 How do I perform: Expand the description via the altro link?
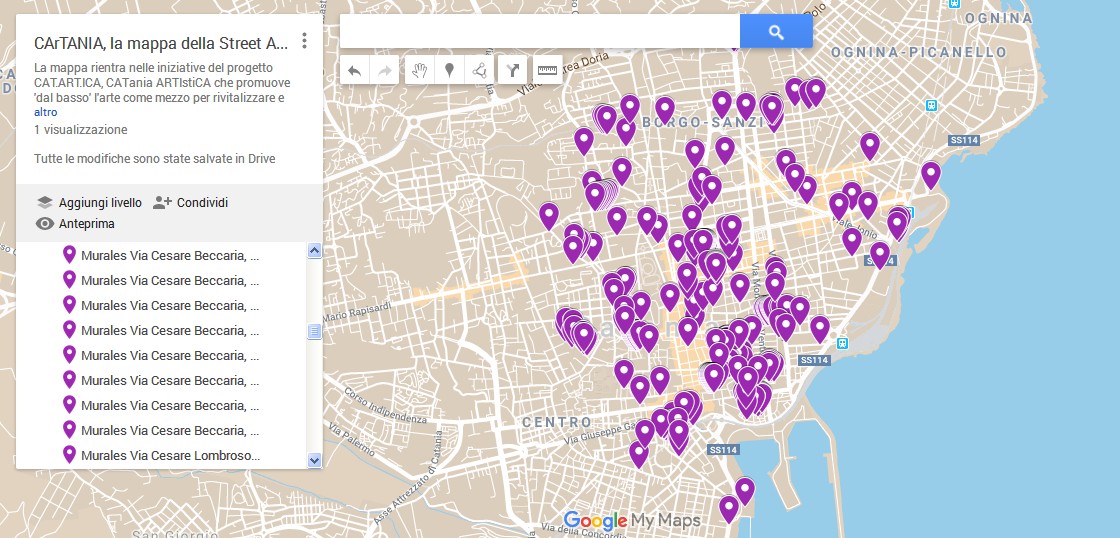point(45,113)
